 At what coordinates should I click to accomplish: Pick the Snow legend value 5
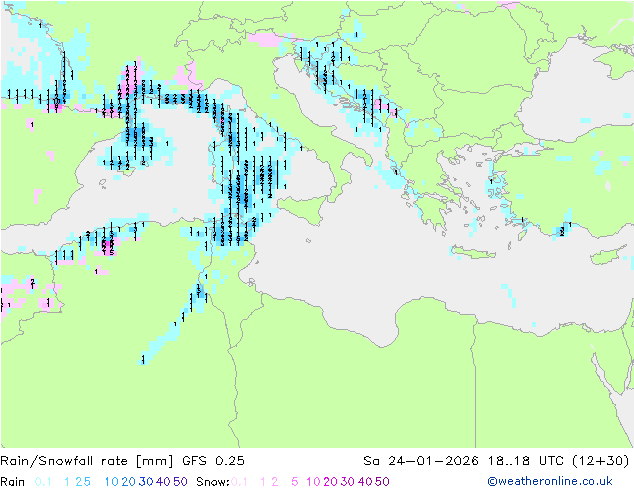coord(294,482)
